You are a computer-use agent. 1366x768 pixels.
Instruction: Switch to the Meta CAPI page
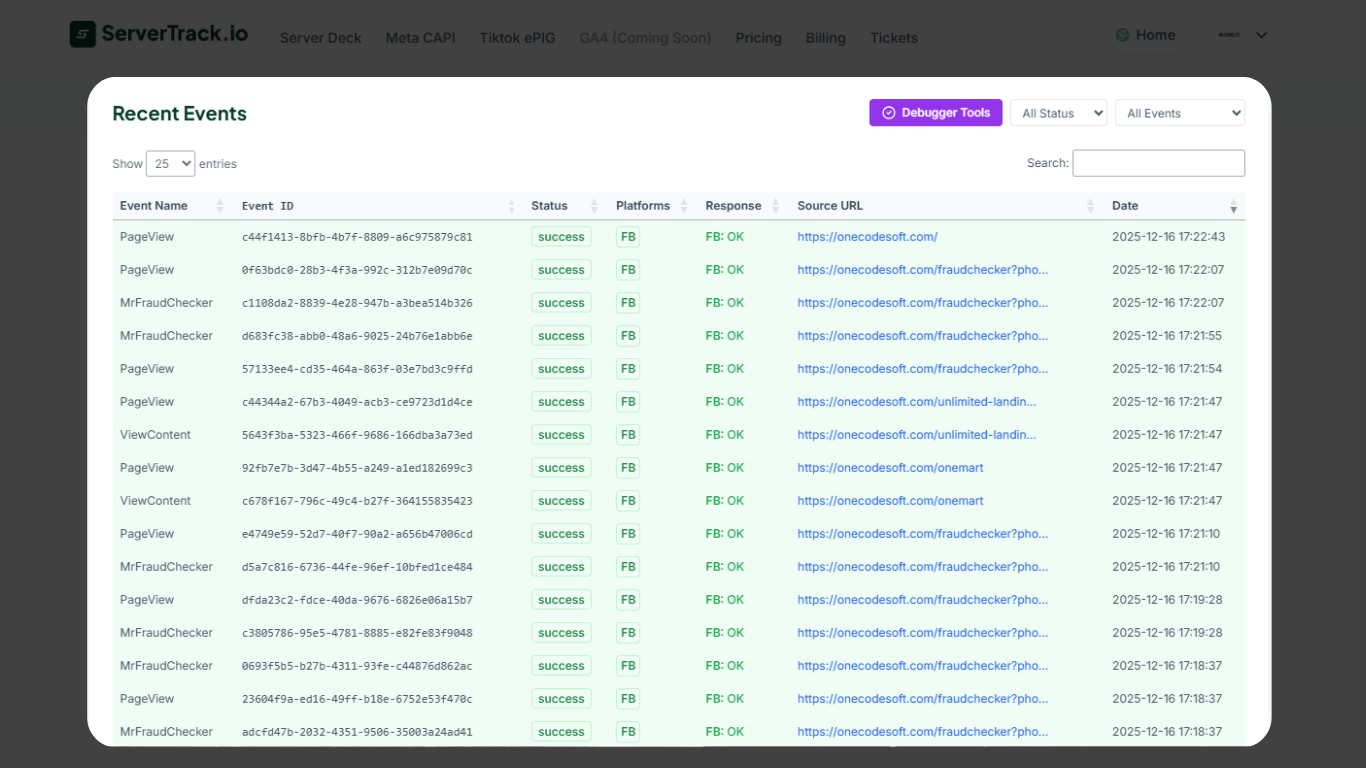coord(420,38)
